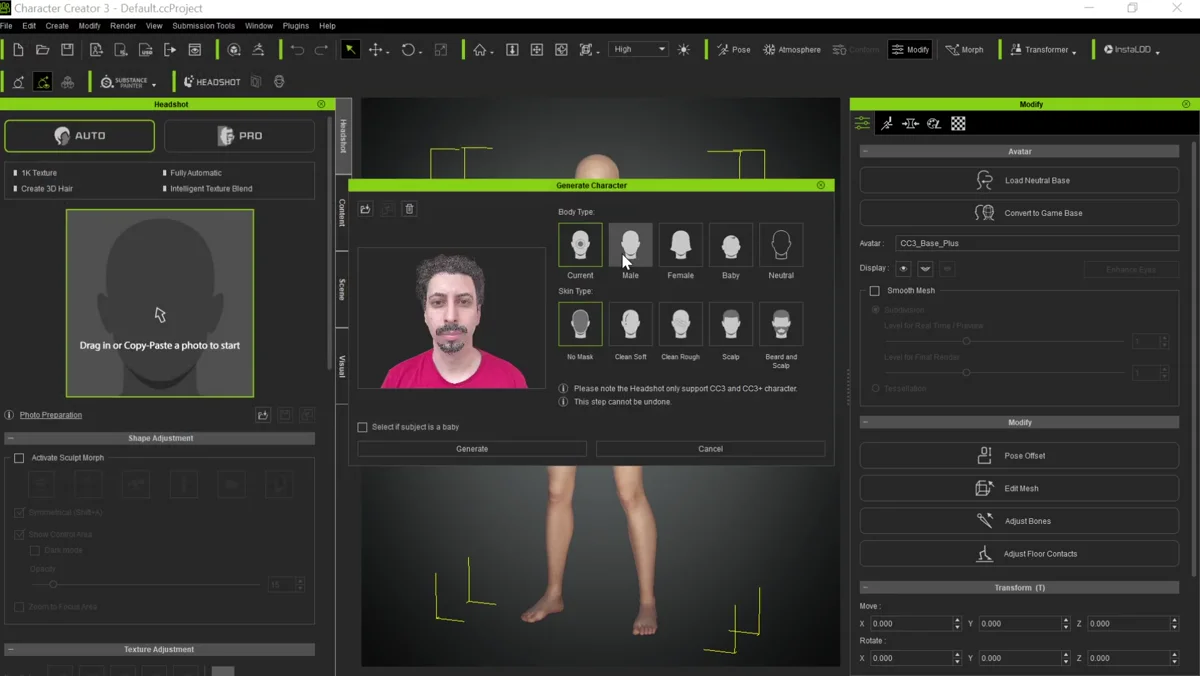Click the Generate button
1200x676 pixels.
(x=472, y=449)
